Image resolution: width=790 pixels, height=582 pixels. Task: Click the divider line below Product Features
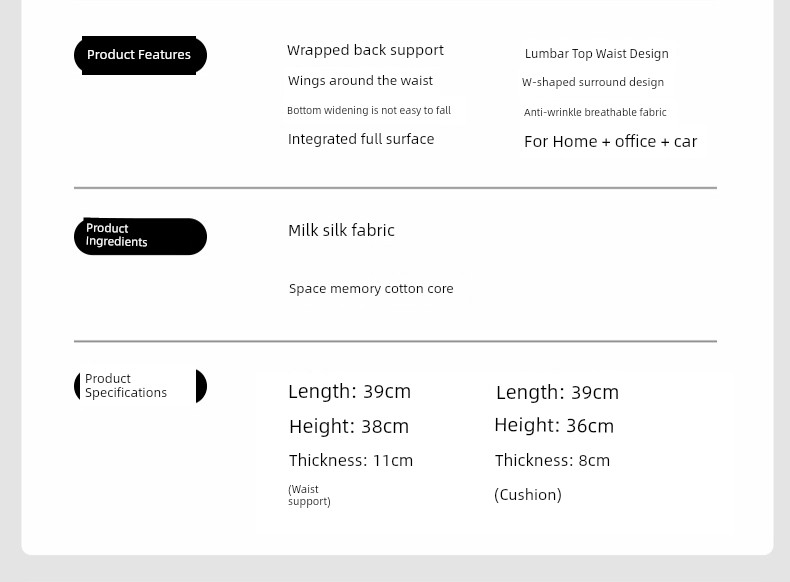click(396, 188)
